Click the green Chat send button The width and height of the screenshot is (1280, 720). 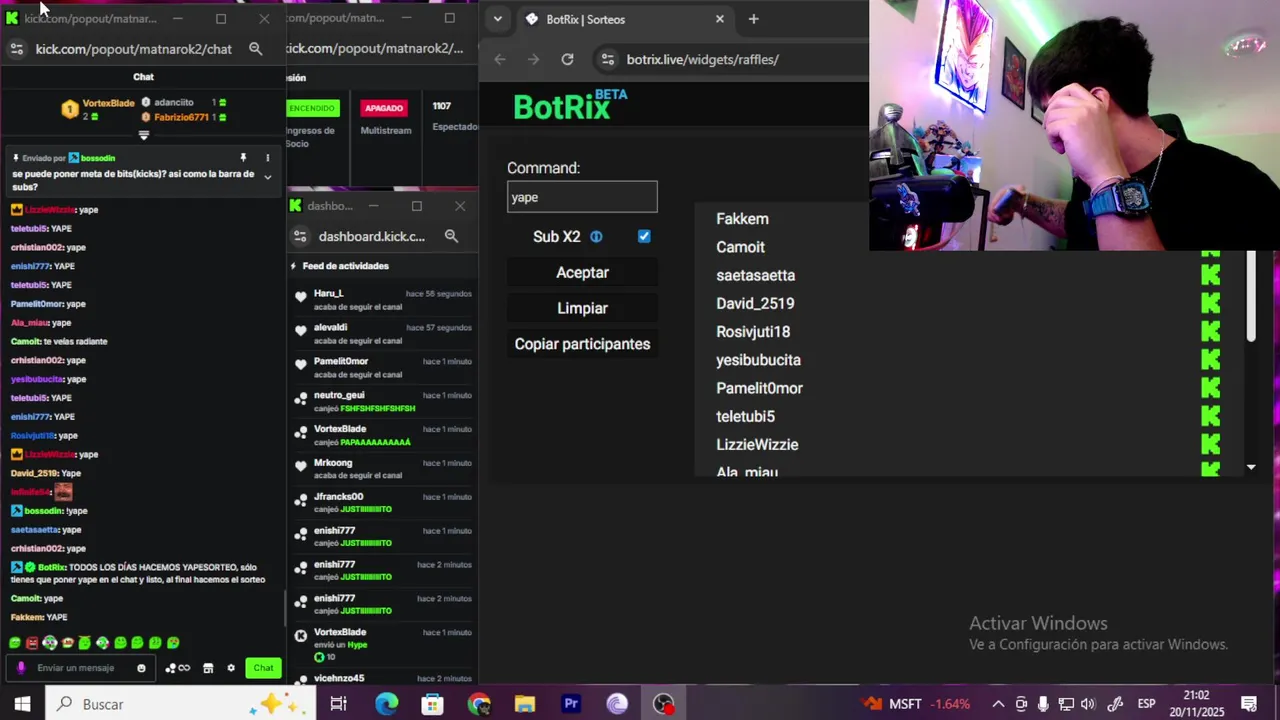263,668
